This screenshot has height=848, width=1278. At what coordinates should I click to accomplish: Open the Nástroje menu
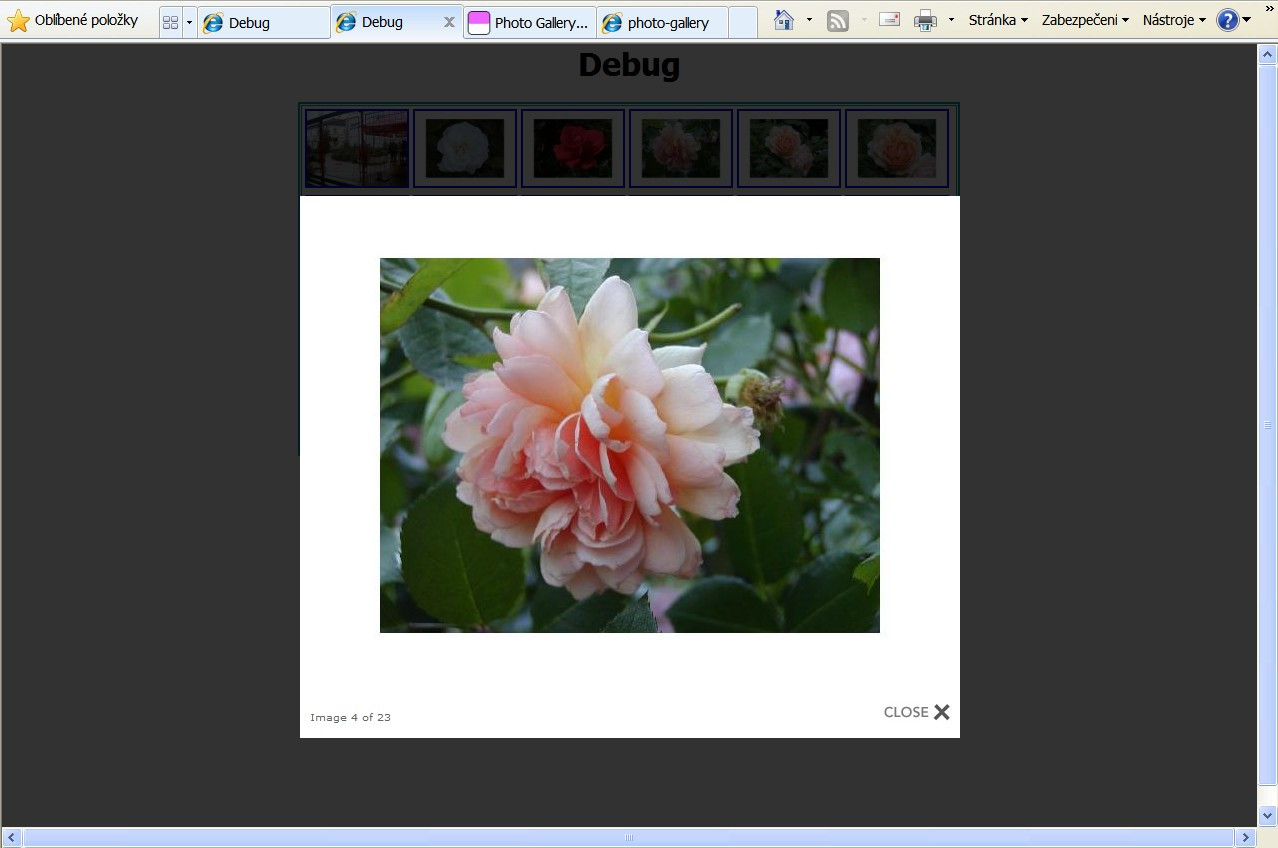click(x=1174, y=20)
